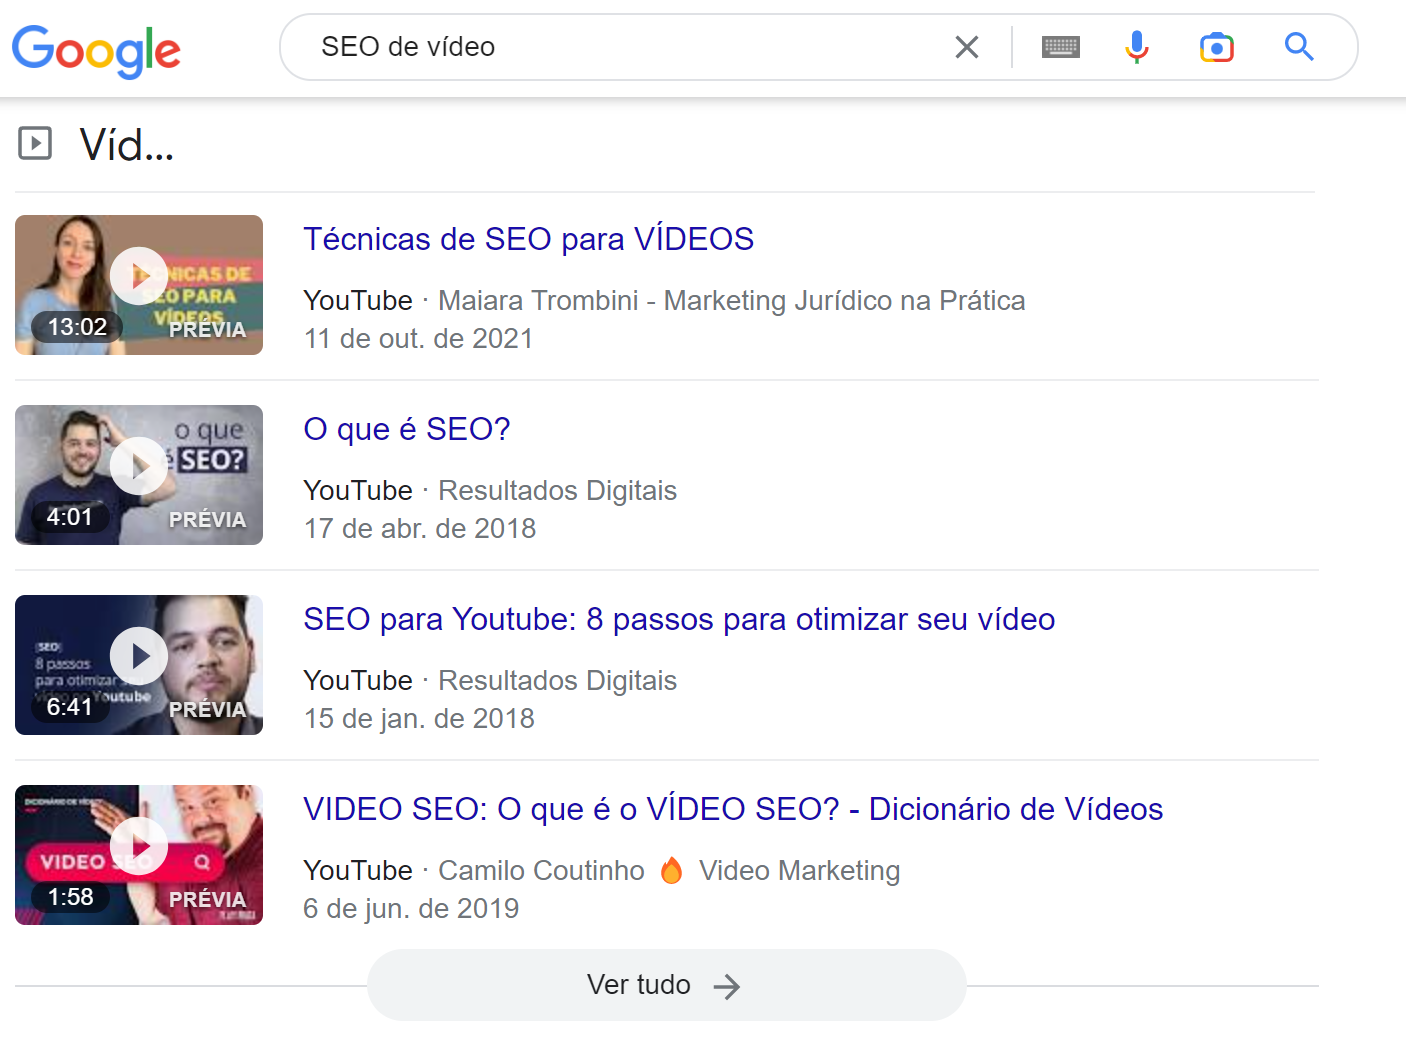Open Google Lens camera search
The height and width of the screenshot is (1043, 1406).
pyautogui.click(x=1216, y=46)
